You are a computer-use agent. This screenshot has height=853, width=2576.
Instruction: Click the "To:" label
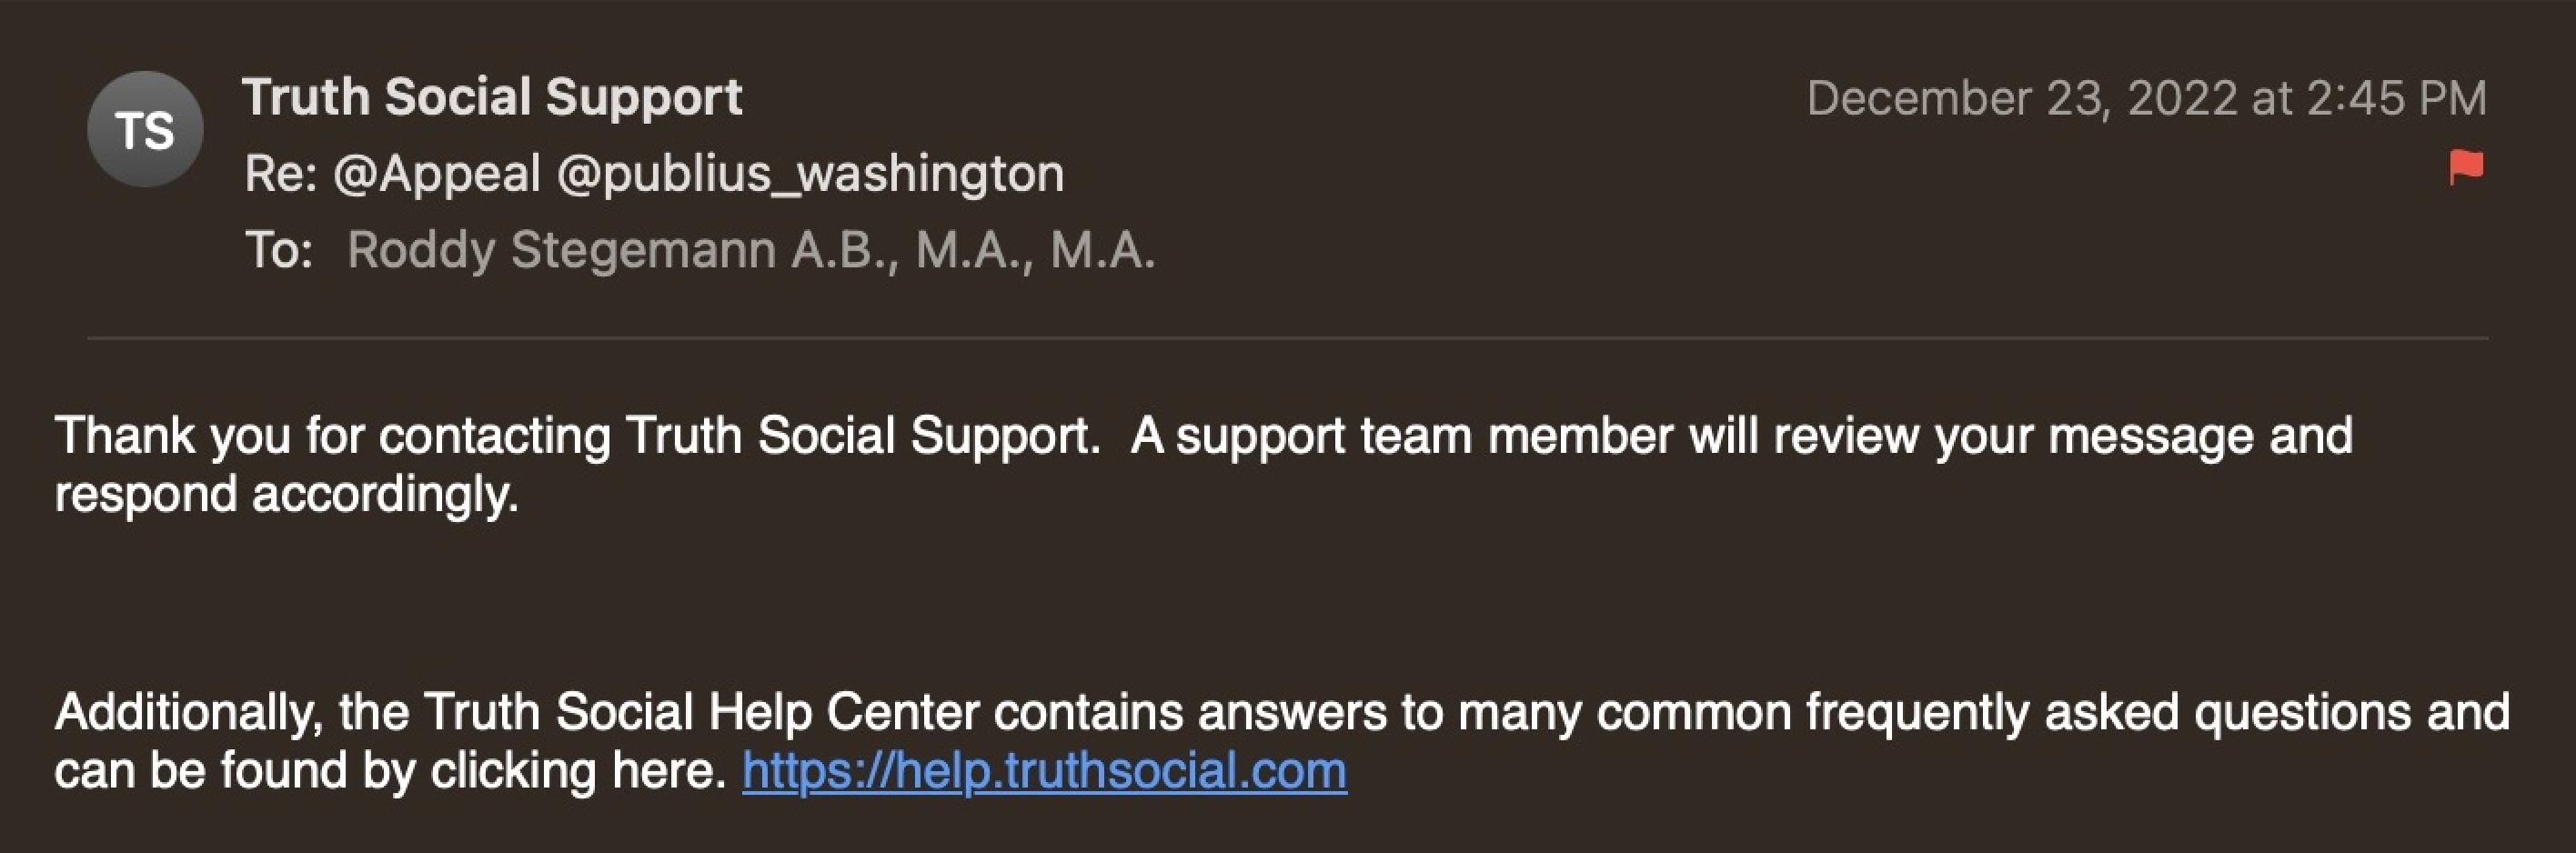[x=279, y=250]
